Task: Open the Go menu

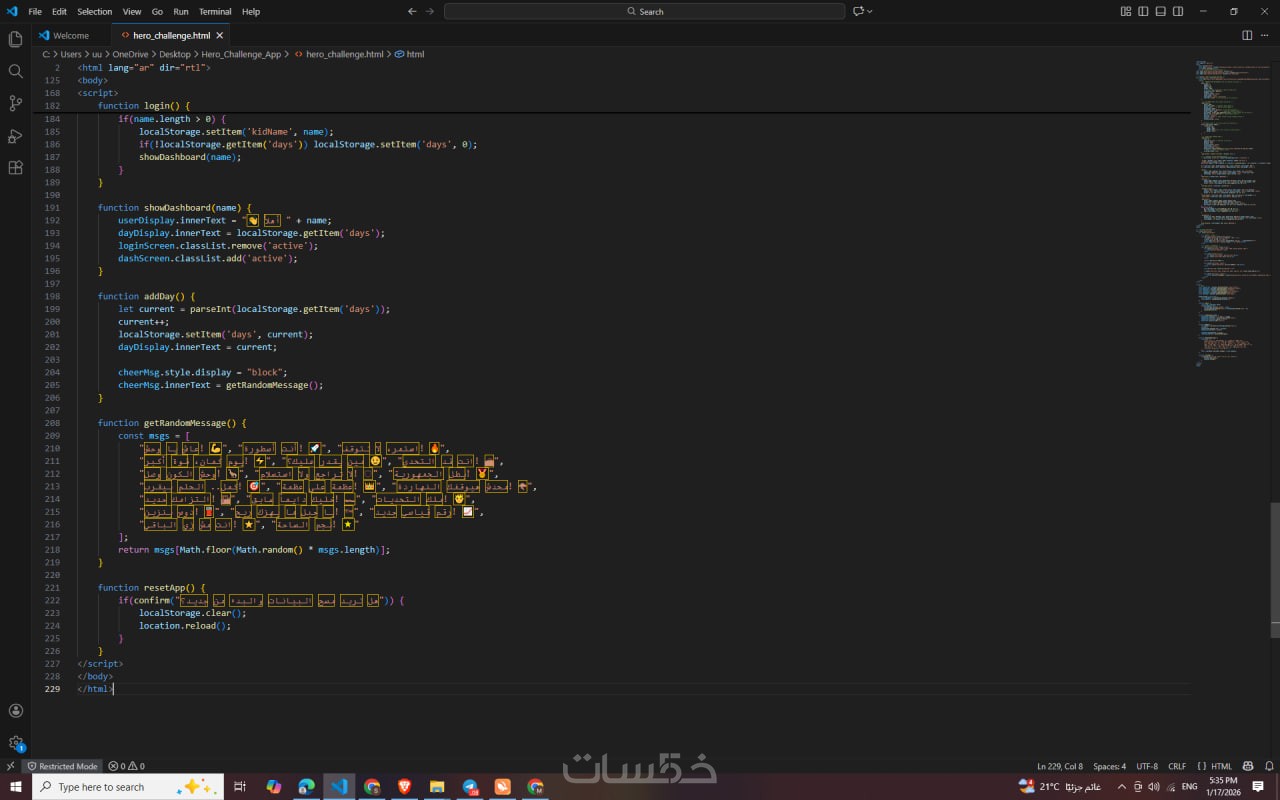Action: coord(157,11)
